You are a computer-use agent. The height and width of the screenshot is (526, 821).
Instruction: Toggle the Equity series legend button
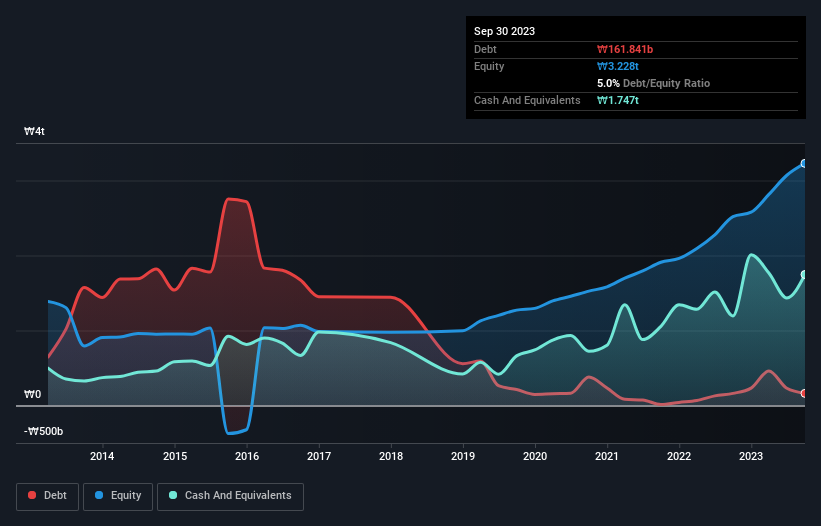click(x=118, y=496)
